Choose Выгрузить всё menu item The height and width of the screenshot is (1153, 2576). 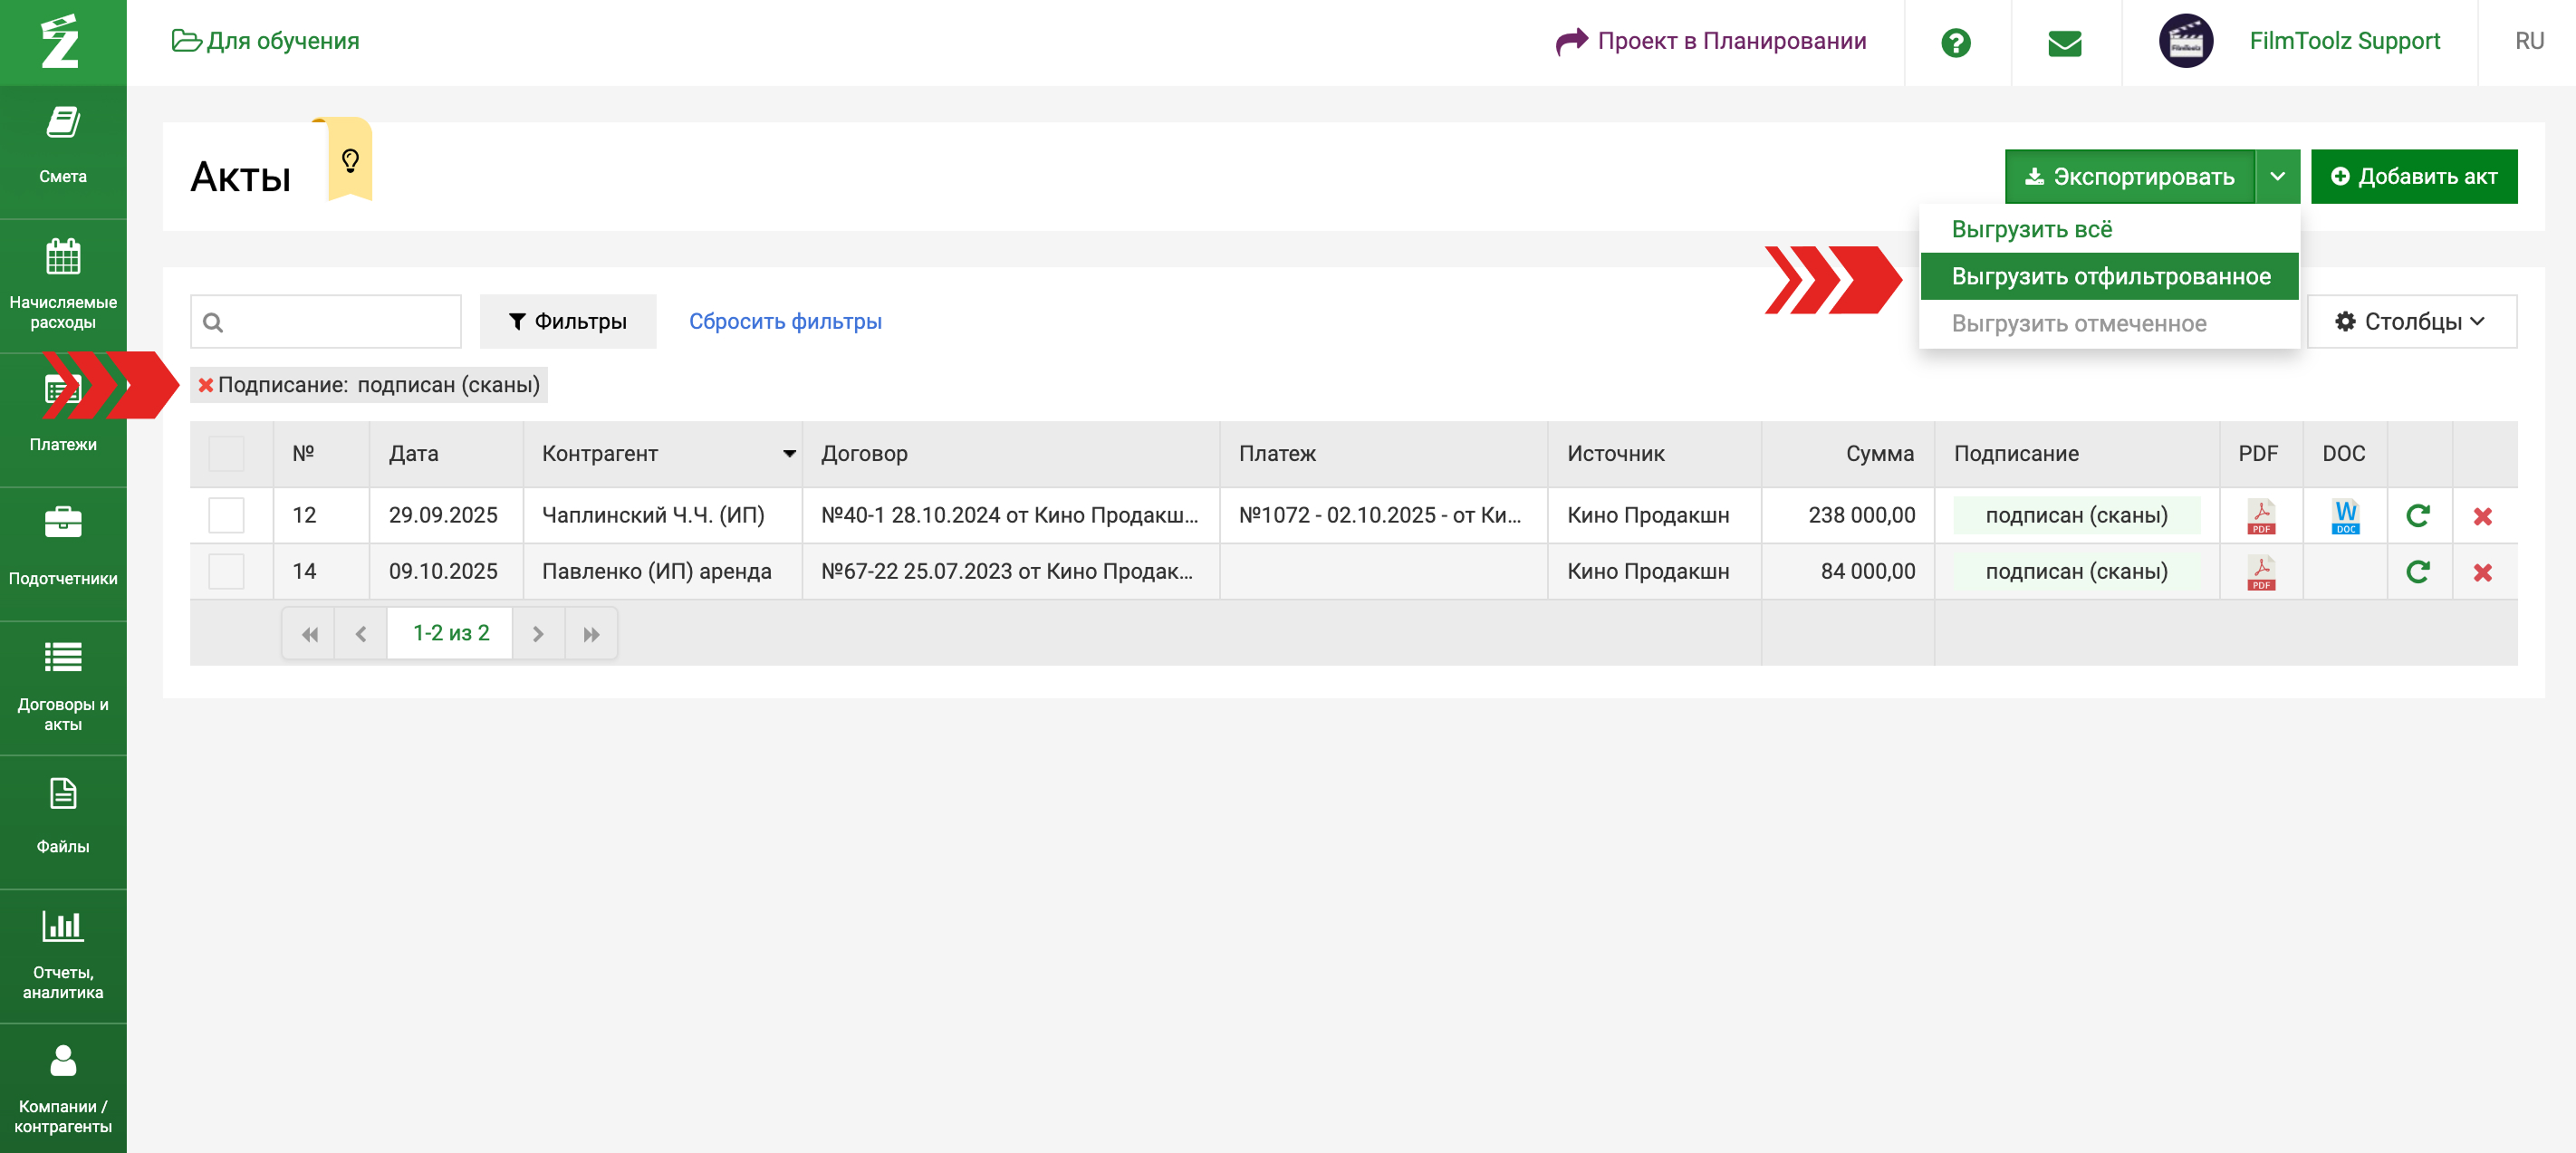click(2031, 229)
